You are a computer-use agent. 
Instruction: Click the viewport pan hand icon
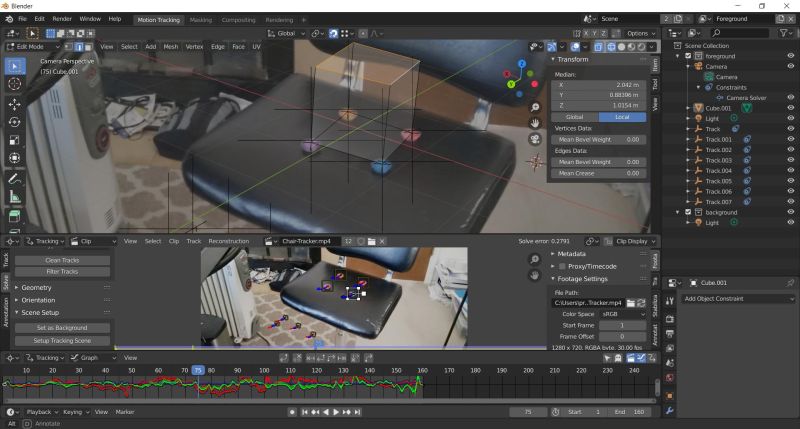point(535,123)
